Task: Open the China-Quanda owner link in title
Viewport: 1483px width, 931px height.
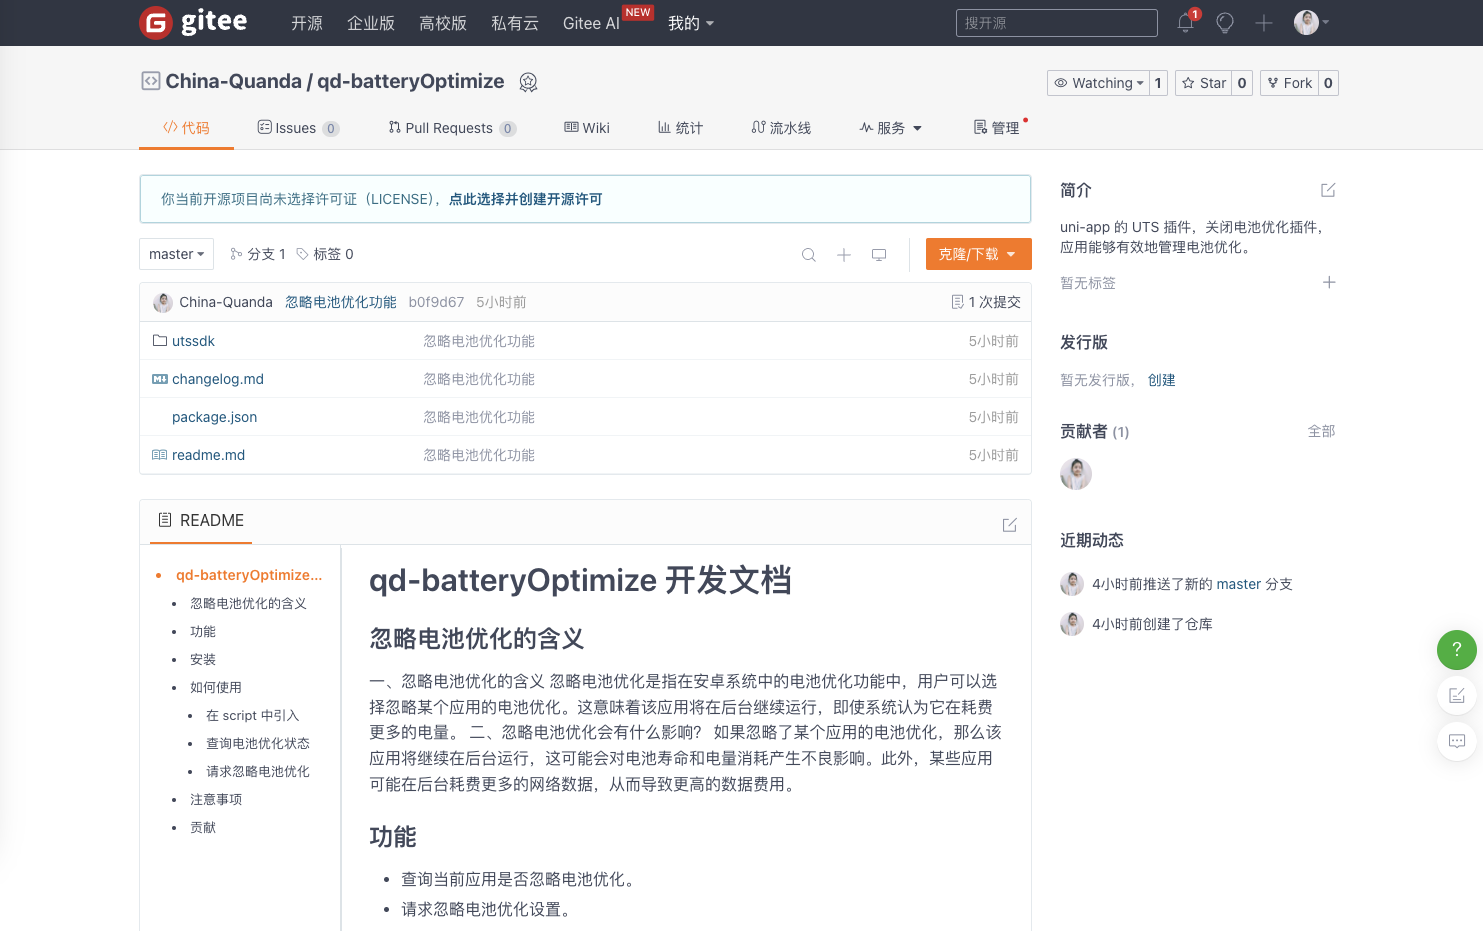Action: [x=233, y=81]
